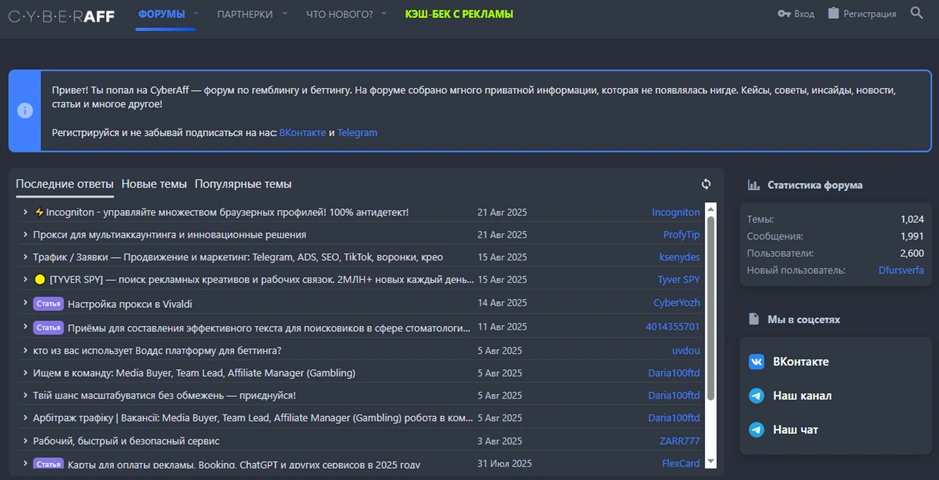Open the Партнерки dropdown arrow
Screen dimensions: 939x480
coord(285,14)
